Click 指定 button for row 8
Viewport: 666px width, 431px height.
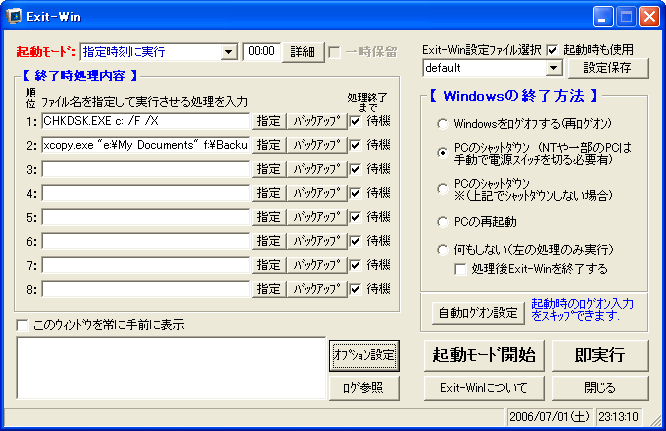269,289
